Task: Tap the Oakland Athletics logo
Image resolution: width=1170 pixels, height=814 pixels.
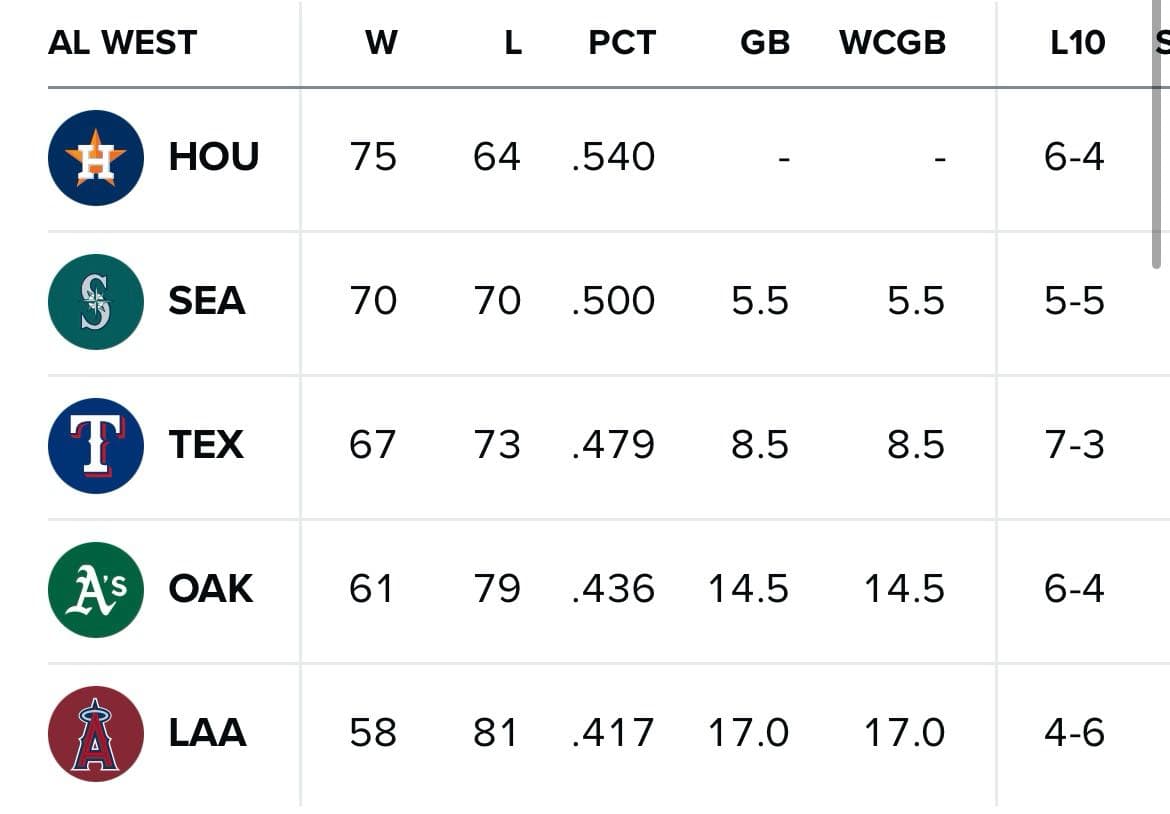Action: click(96, 590)
